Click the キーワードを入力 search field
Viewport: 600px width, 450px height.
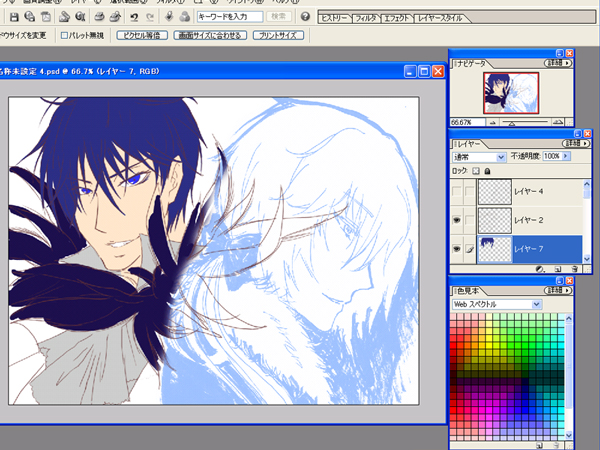(230, 17)
